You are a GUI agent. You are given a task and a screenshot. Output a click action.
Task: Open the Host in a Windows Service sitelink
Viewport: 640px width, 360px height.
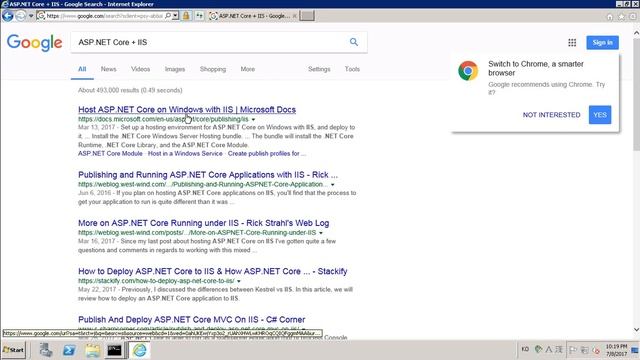(185, 153)
